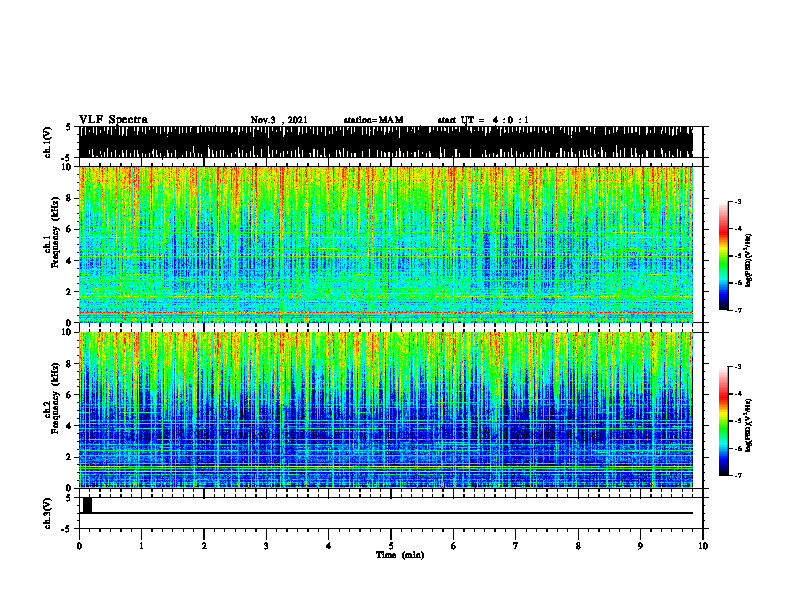This screenshot has height=612, width=792.
Task: Click the ch.1 voltage waveform strip
Action: (x=386, y=142)
